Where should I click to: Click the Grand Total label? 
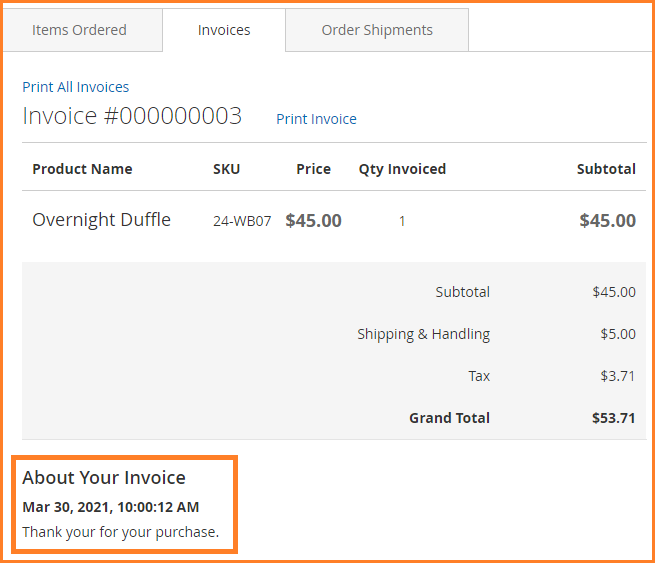click(449, 418)
